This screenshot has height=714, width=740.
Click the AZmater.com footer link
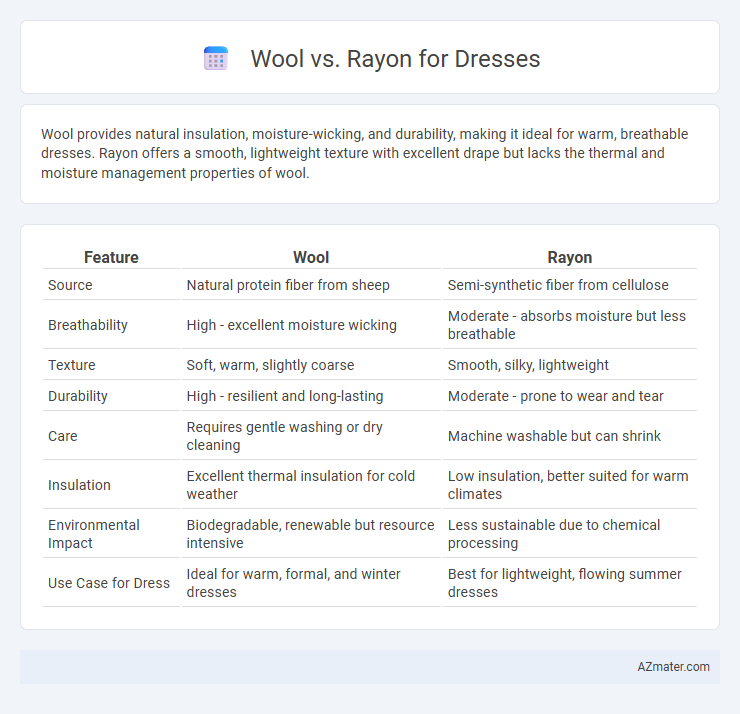click(673, 666)
